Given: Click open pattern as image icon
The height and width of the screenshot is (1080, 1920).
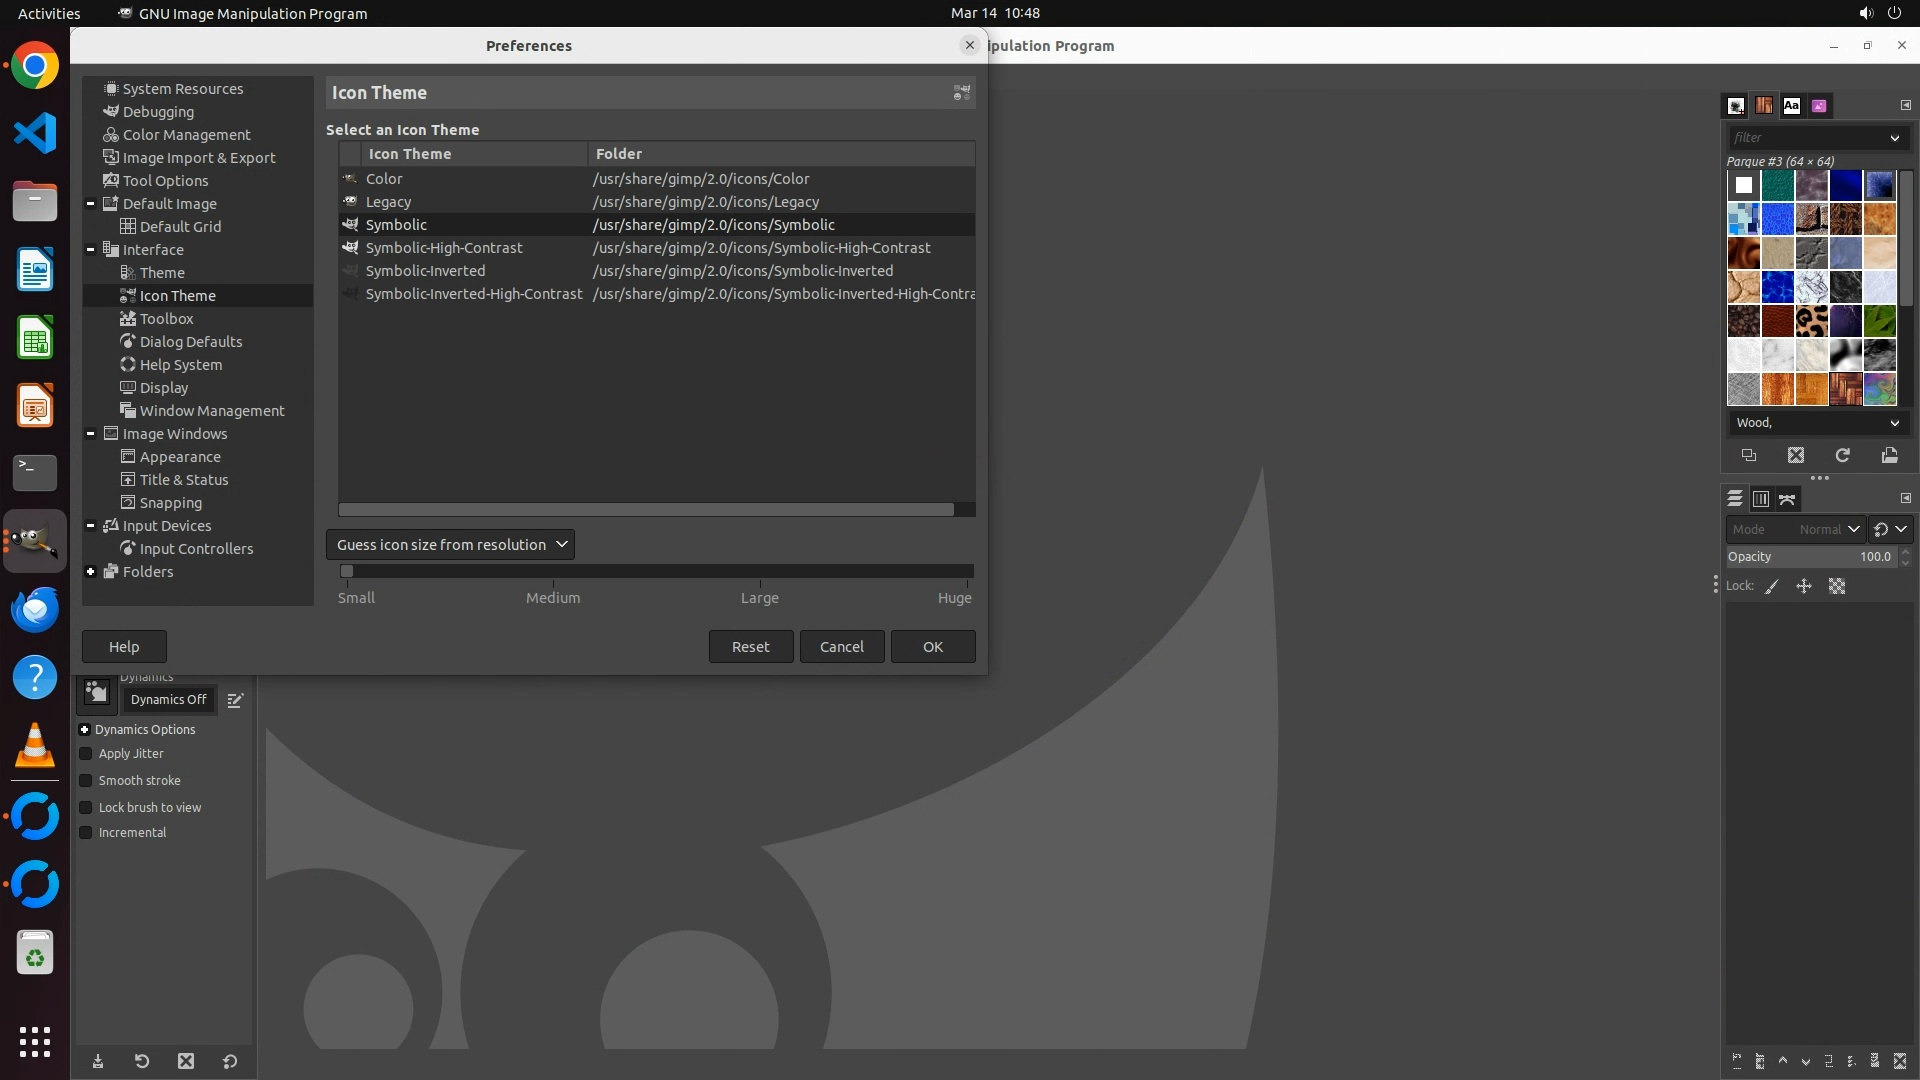Looking at the screenshot, I should [x=1889, y=455].
